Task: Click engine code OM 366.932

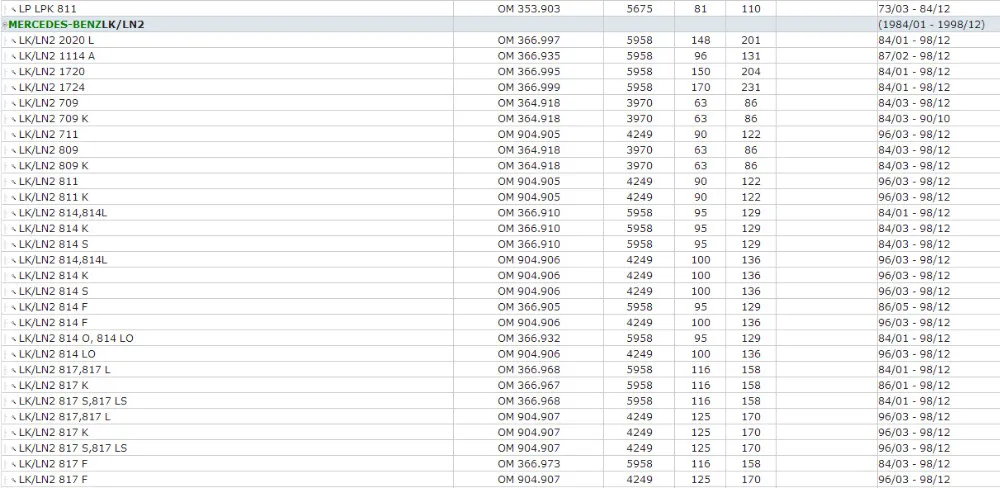Action: (x=529, y=338)
